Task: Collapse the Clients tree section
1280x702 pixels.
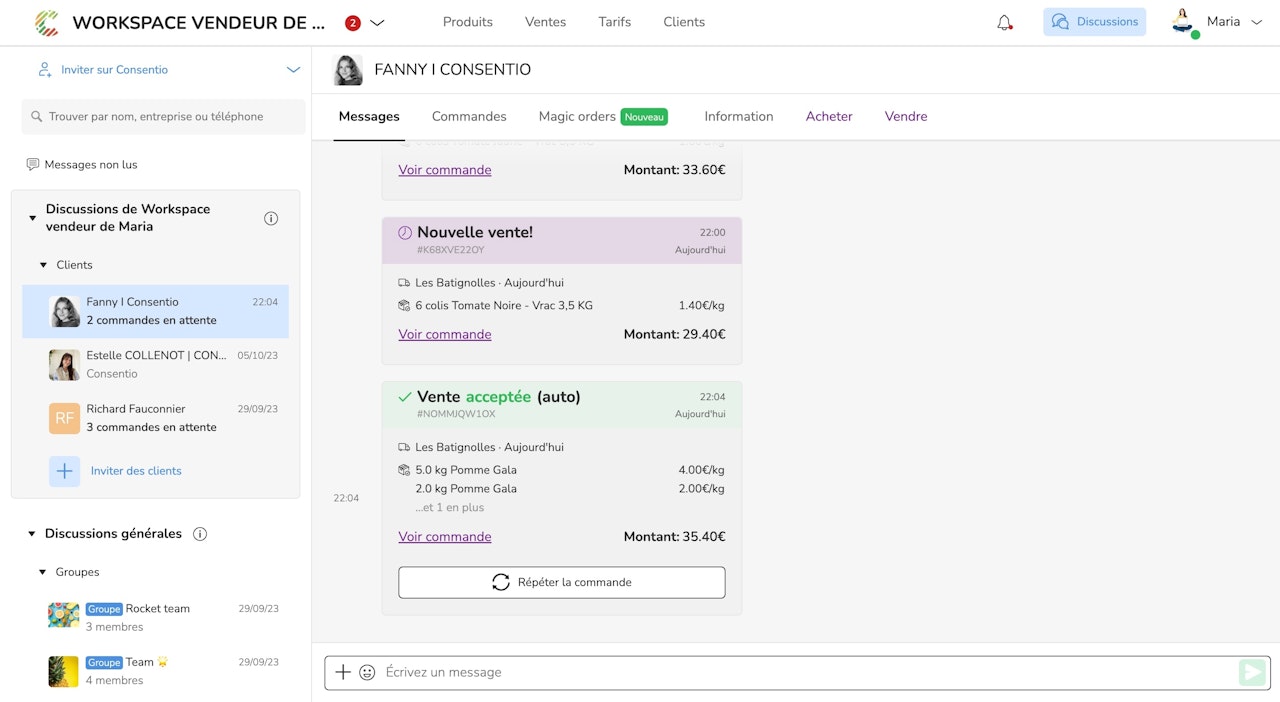Action: (43, 265)
